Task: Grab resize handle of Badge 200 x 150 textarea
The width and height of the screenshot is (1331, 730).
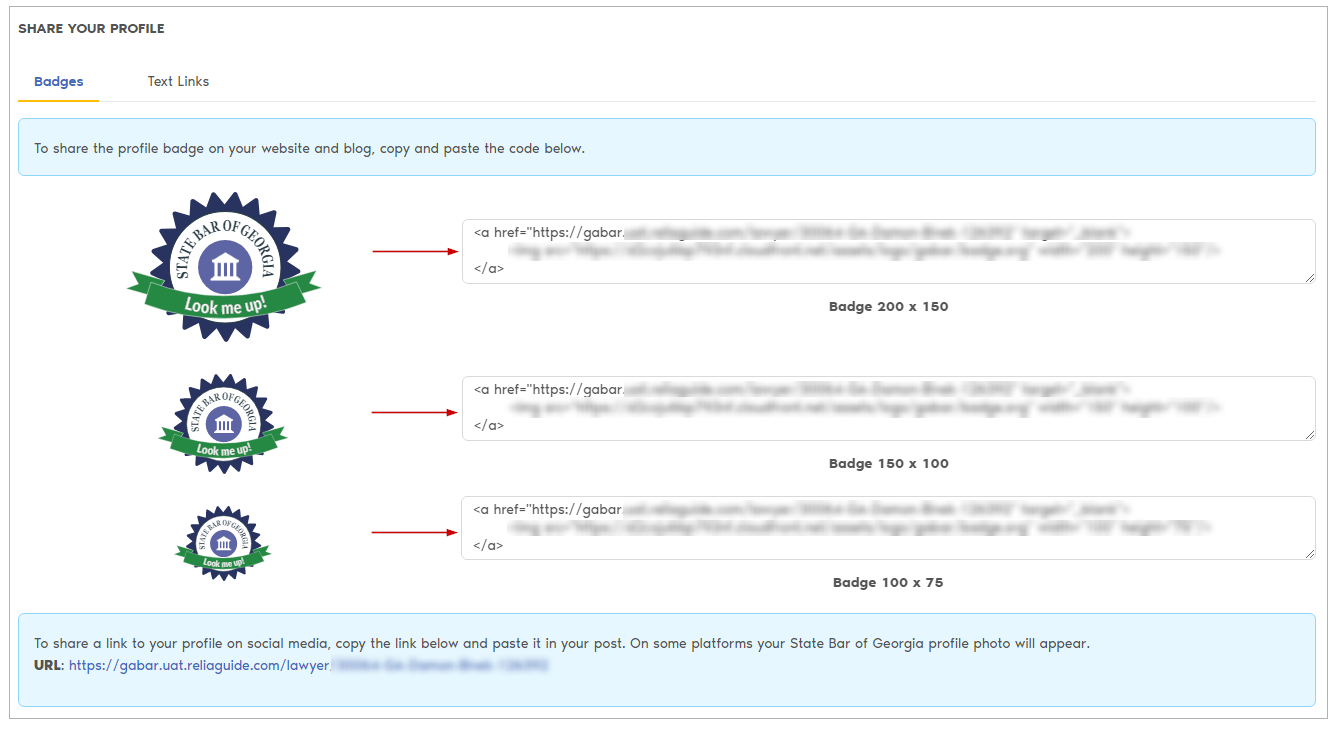Action: click(x=1309, y=277)
